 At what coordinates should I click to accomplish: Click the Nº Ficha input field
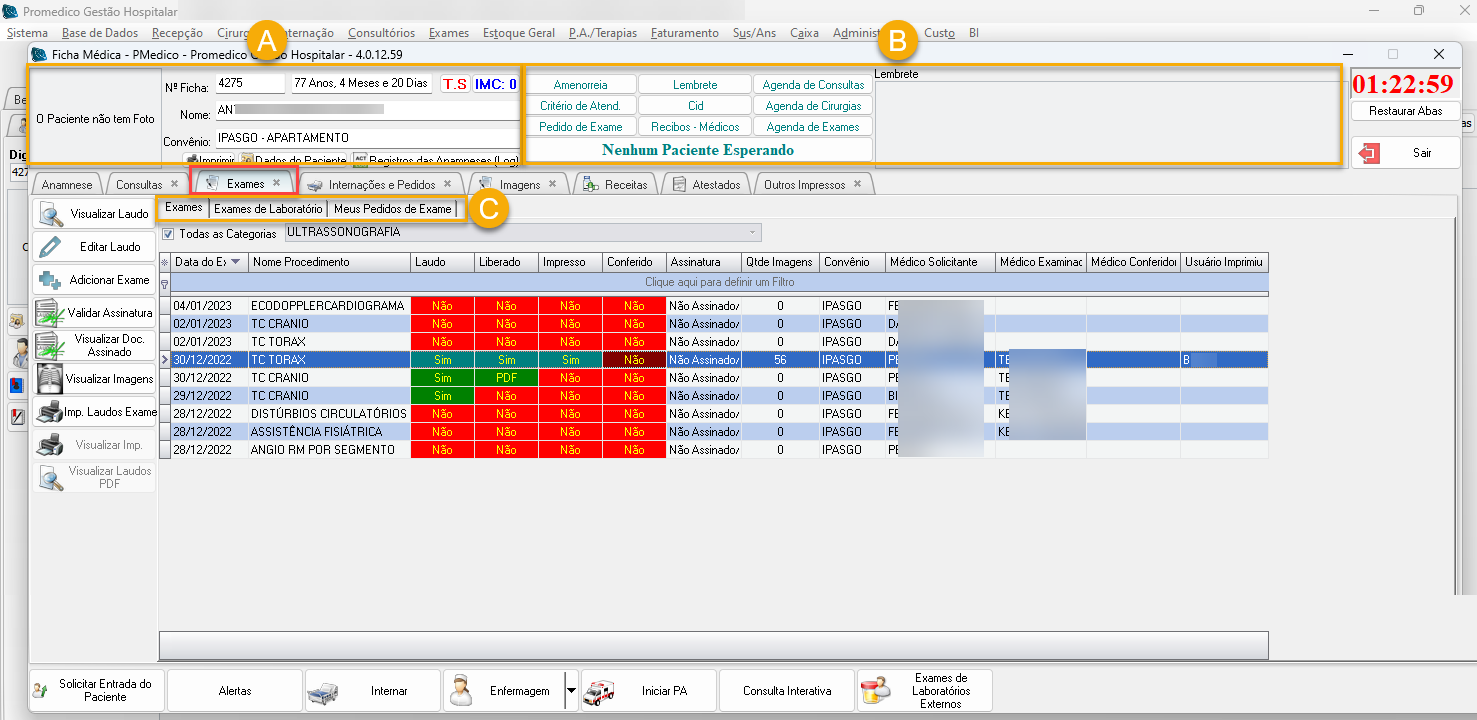(x=250, y=83)
